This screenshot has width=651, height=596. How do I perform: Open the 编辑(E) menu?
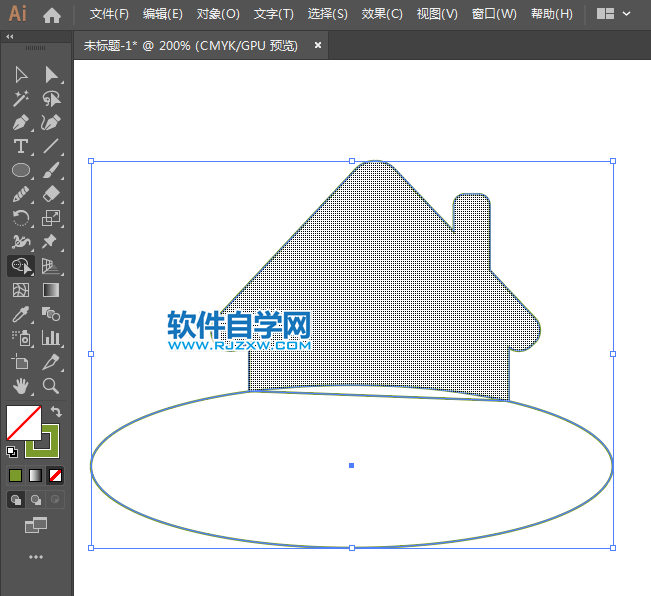tap(163, 14)
